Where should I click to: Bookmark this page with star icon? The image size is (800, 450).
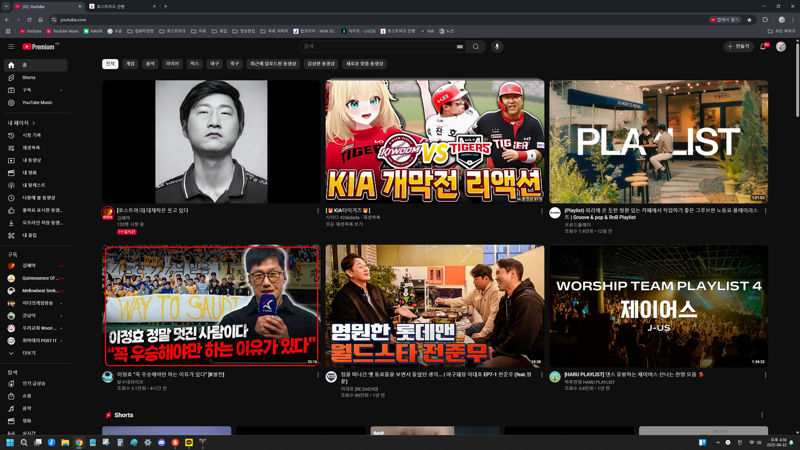pyautogui.click(x=749, y=19)
